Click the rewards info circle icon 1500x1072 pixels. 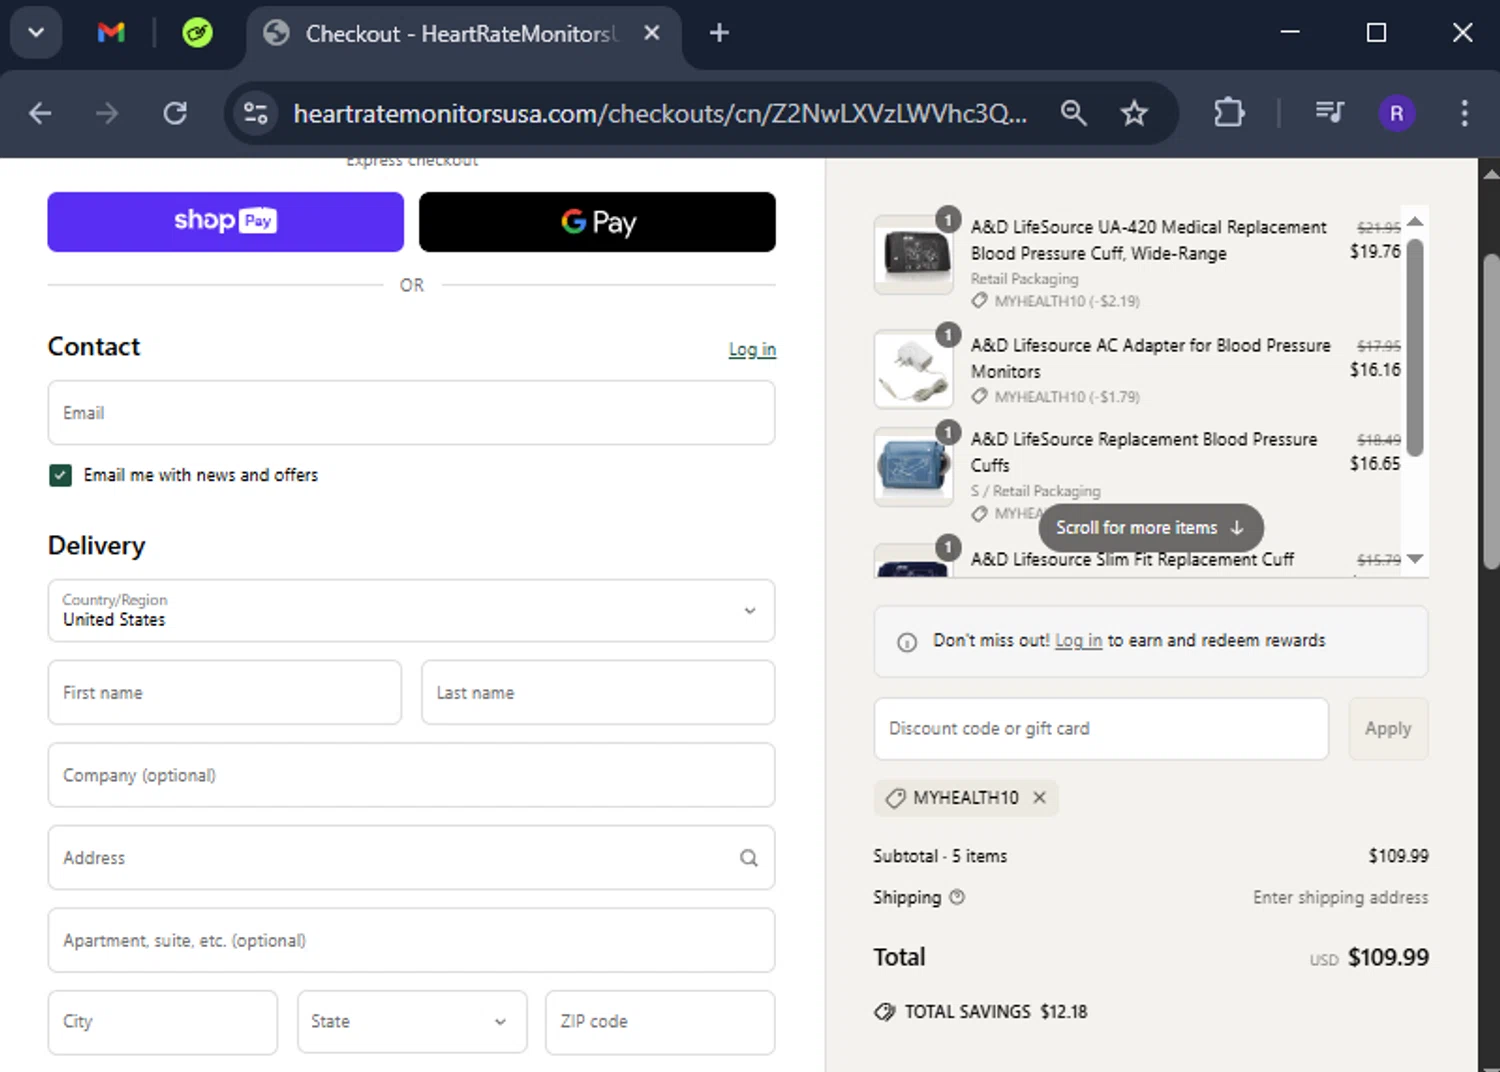click(x=907, y=642)
